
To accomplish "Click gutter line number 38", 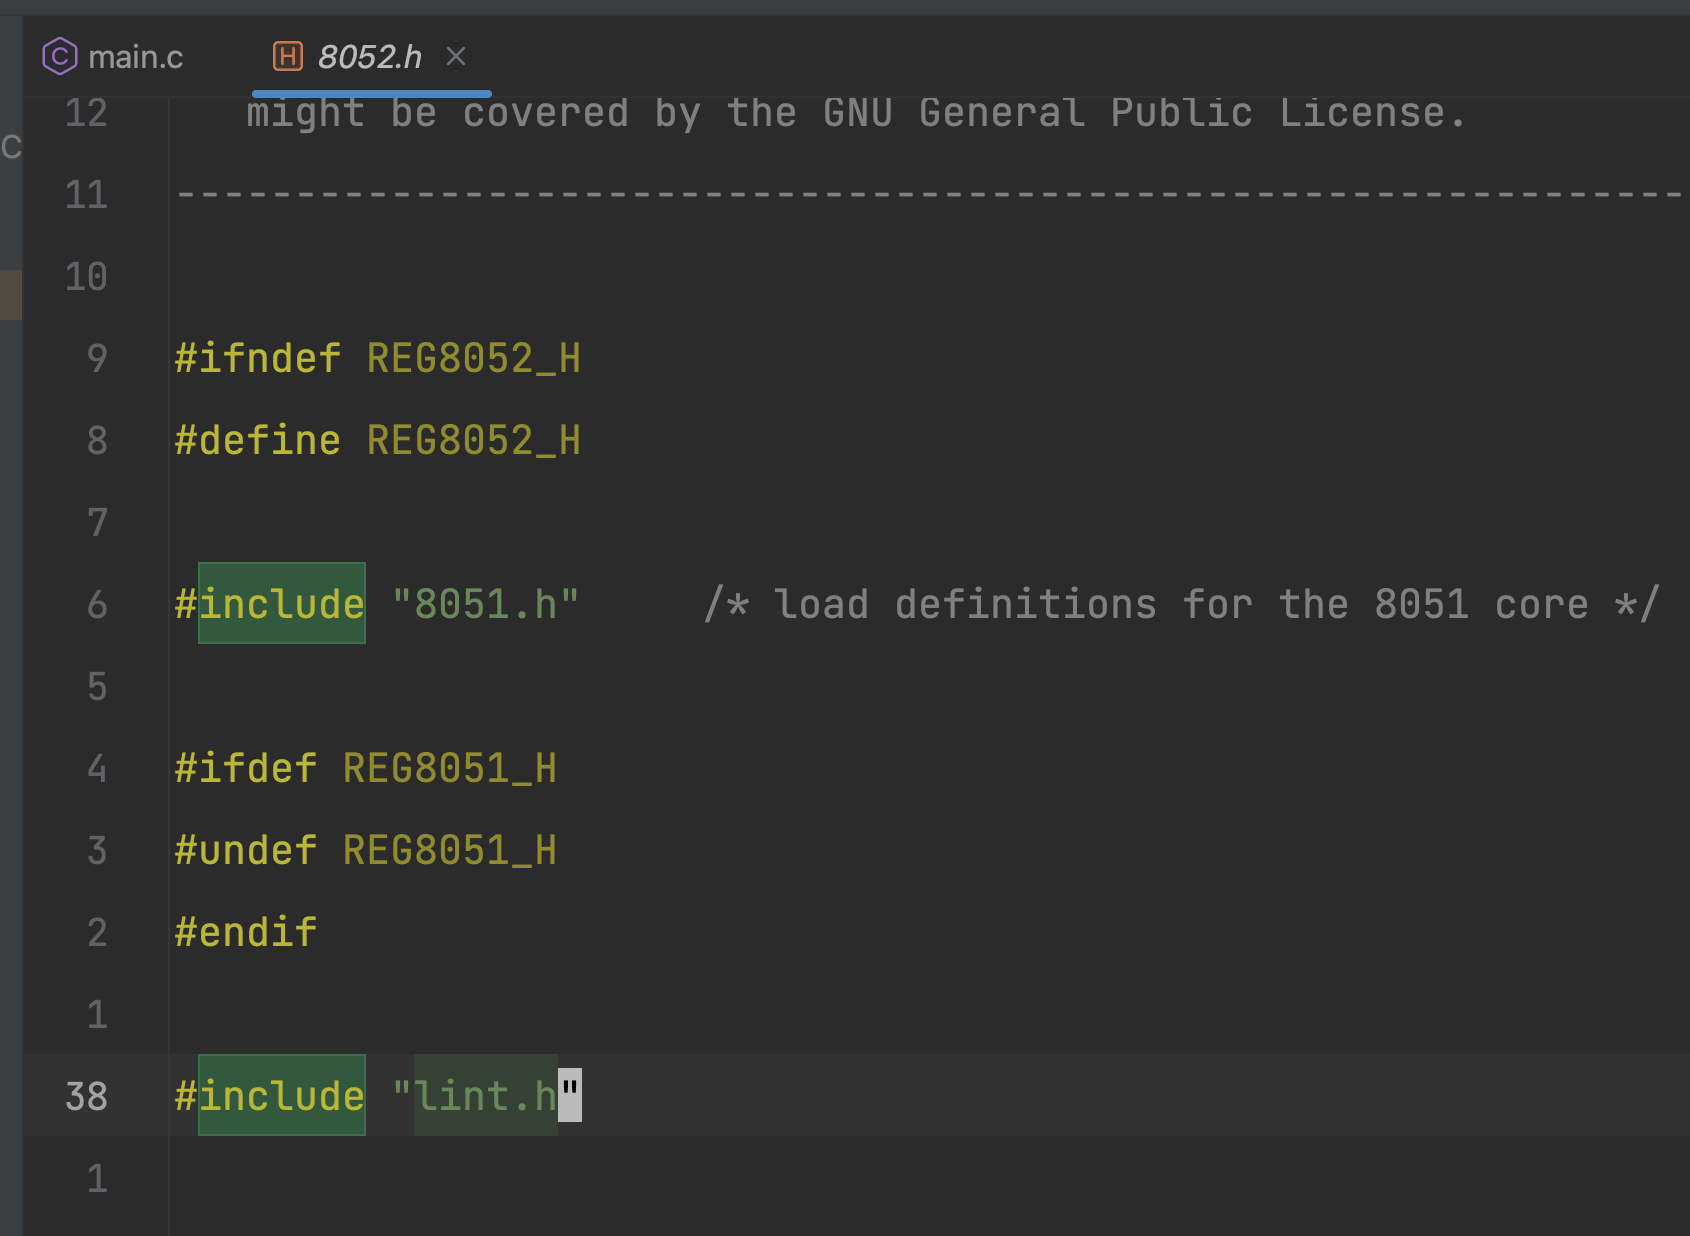I will click(86, 1096).
